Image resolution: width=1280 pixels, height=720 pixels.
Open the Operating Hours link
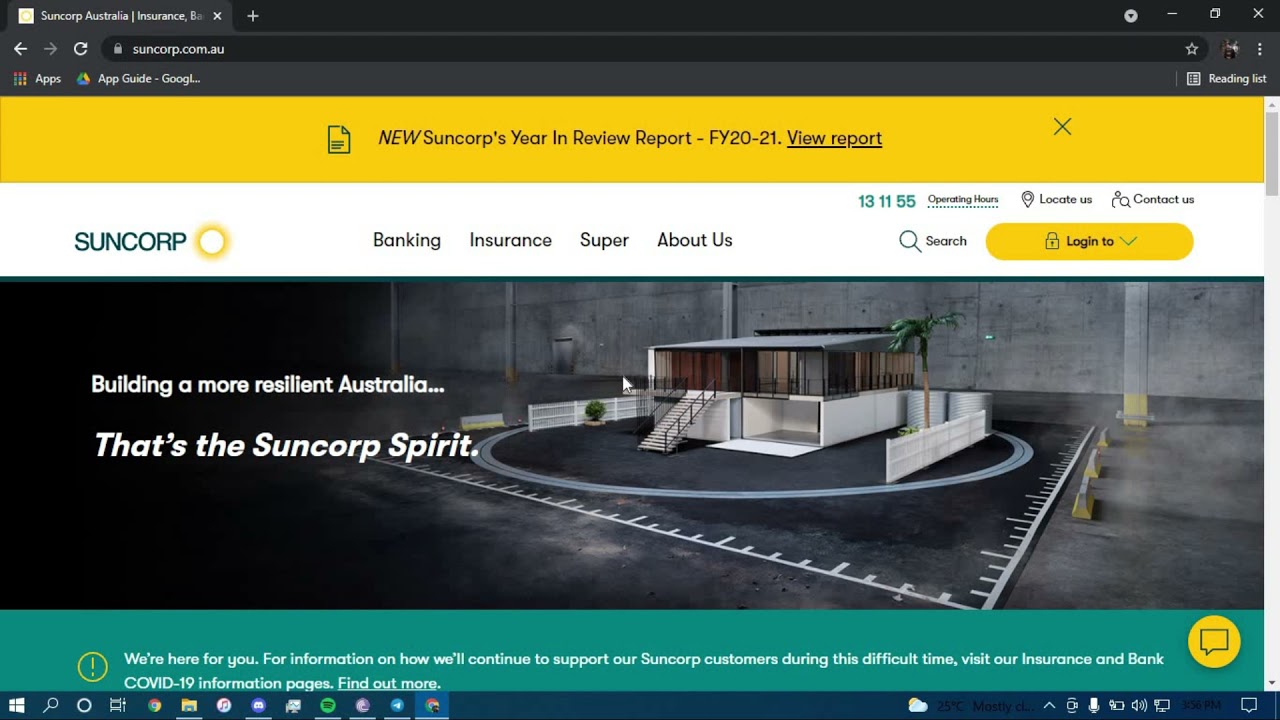(963, 199)
